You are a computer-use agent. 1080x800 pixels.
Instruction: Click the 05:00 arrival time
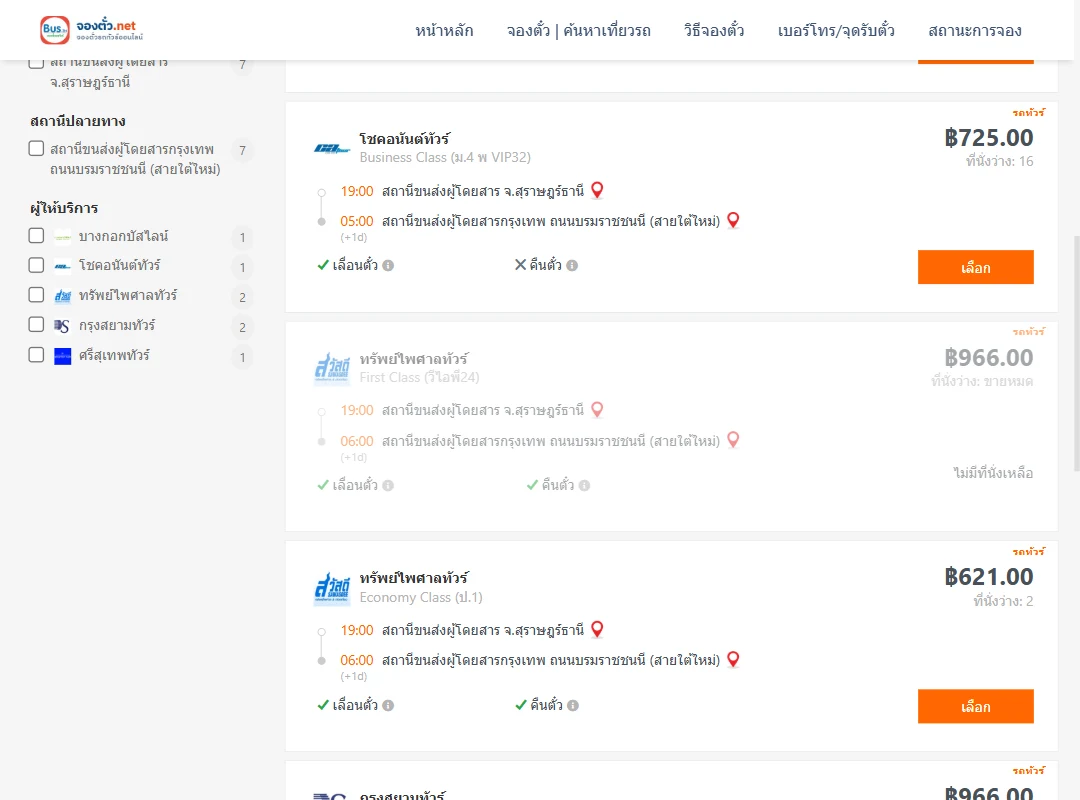(x=357, y=221)
